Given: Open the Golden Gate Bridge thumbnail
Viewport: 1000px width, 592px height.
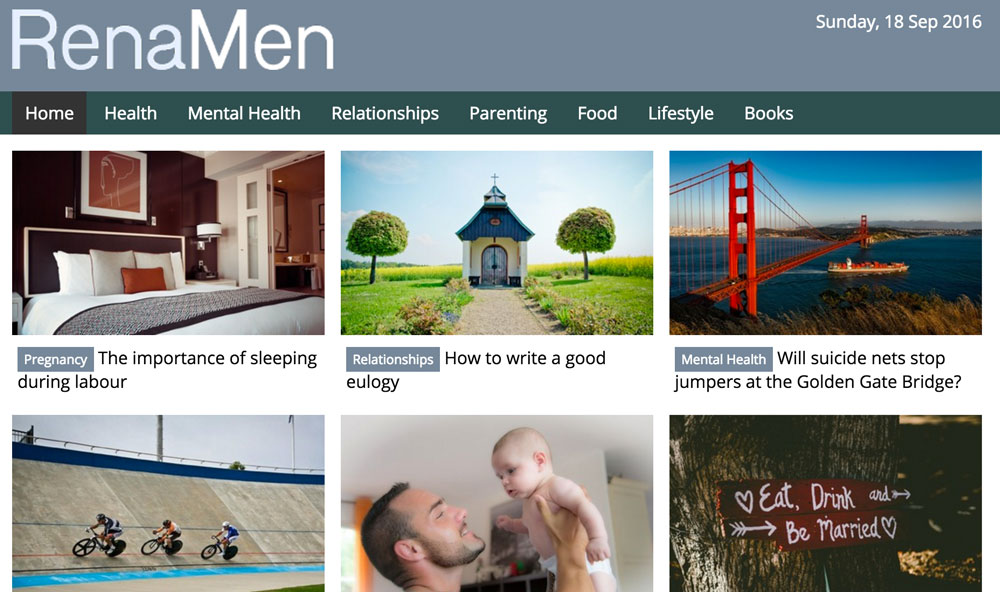Looking at the screenshot, I should 825,242.
